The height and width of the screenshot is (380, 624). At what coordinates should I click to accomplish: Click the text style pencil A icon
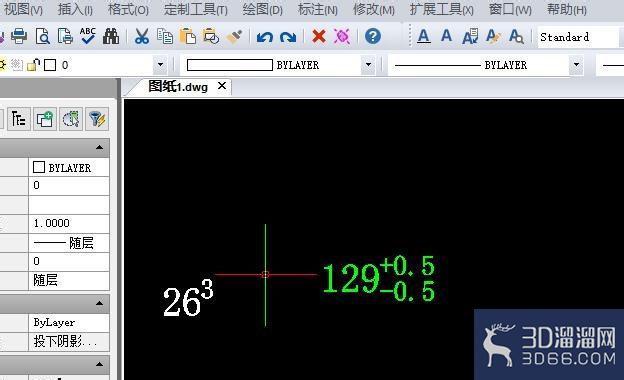(493, 37)
